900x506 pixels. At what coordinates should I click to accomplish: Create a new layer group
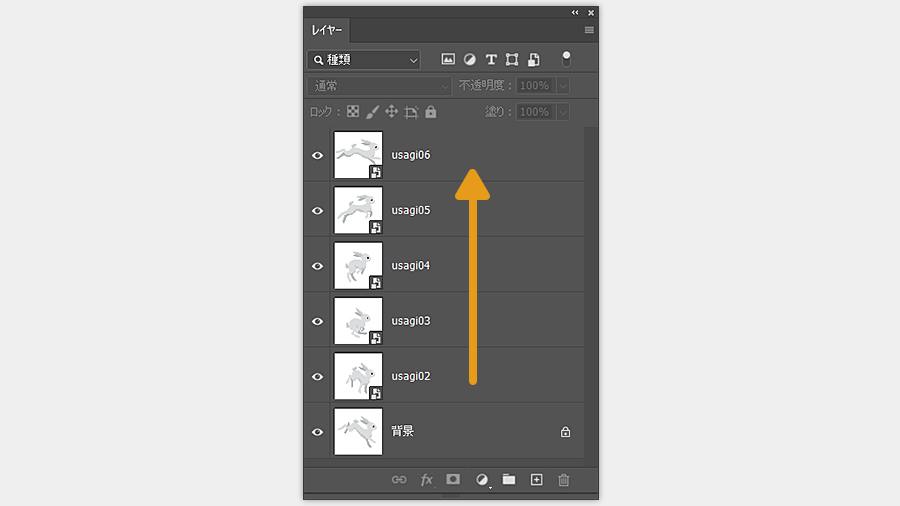[509, 479]
